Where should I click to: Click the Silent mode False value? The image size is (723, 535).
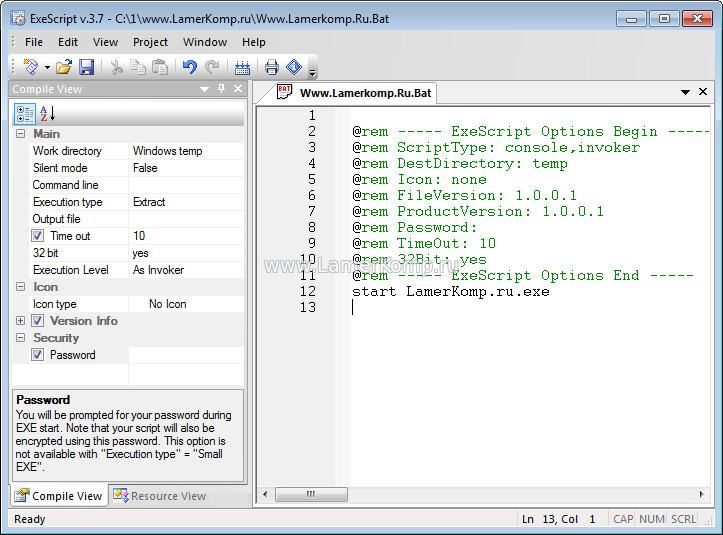point(186,168)
